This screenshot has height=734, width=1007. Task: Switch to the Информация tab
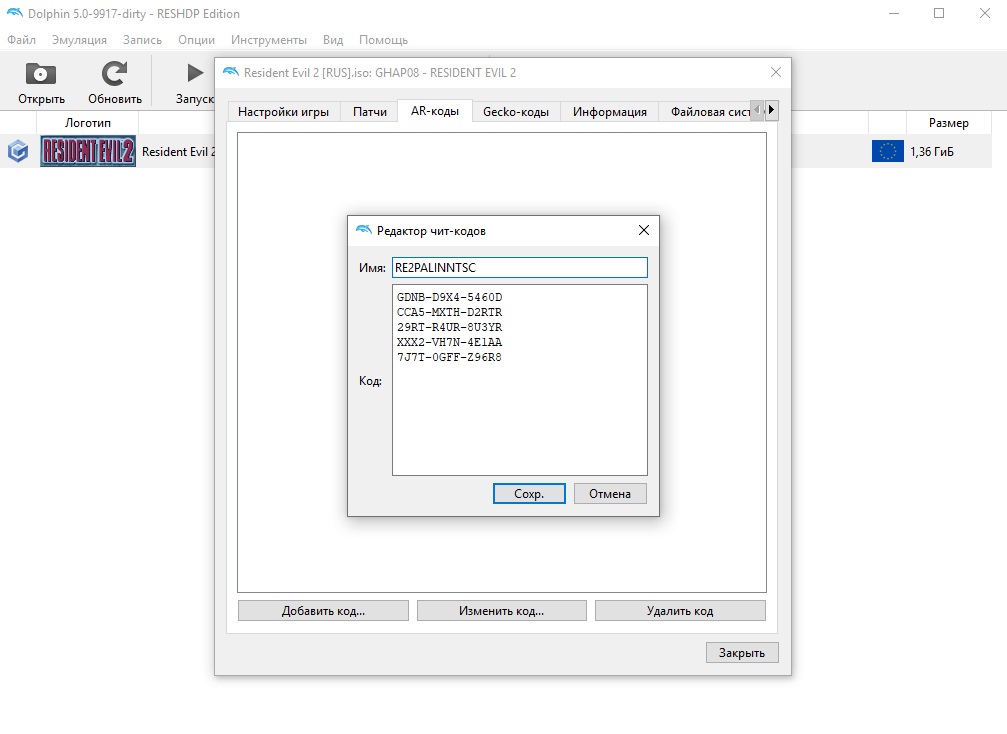(x=609, y=112)
